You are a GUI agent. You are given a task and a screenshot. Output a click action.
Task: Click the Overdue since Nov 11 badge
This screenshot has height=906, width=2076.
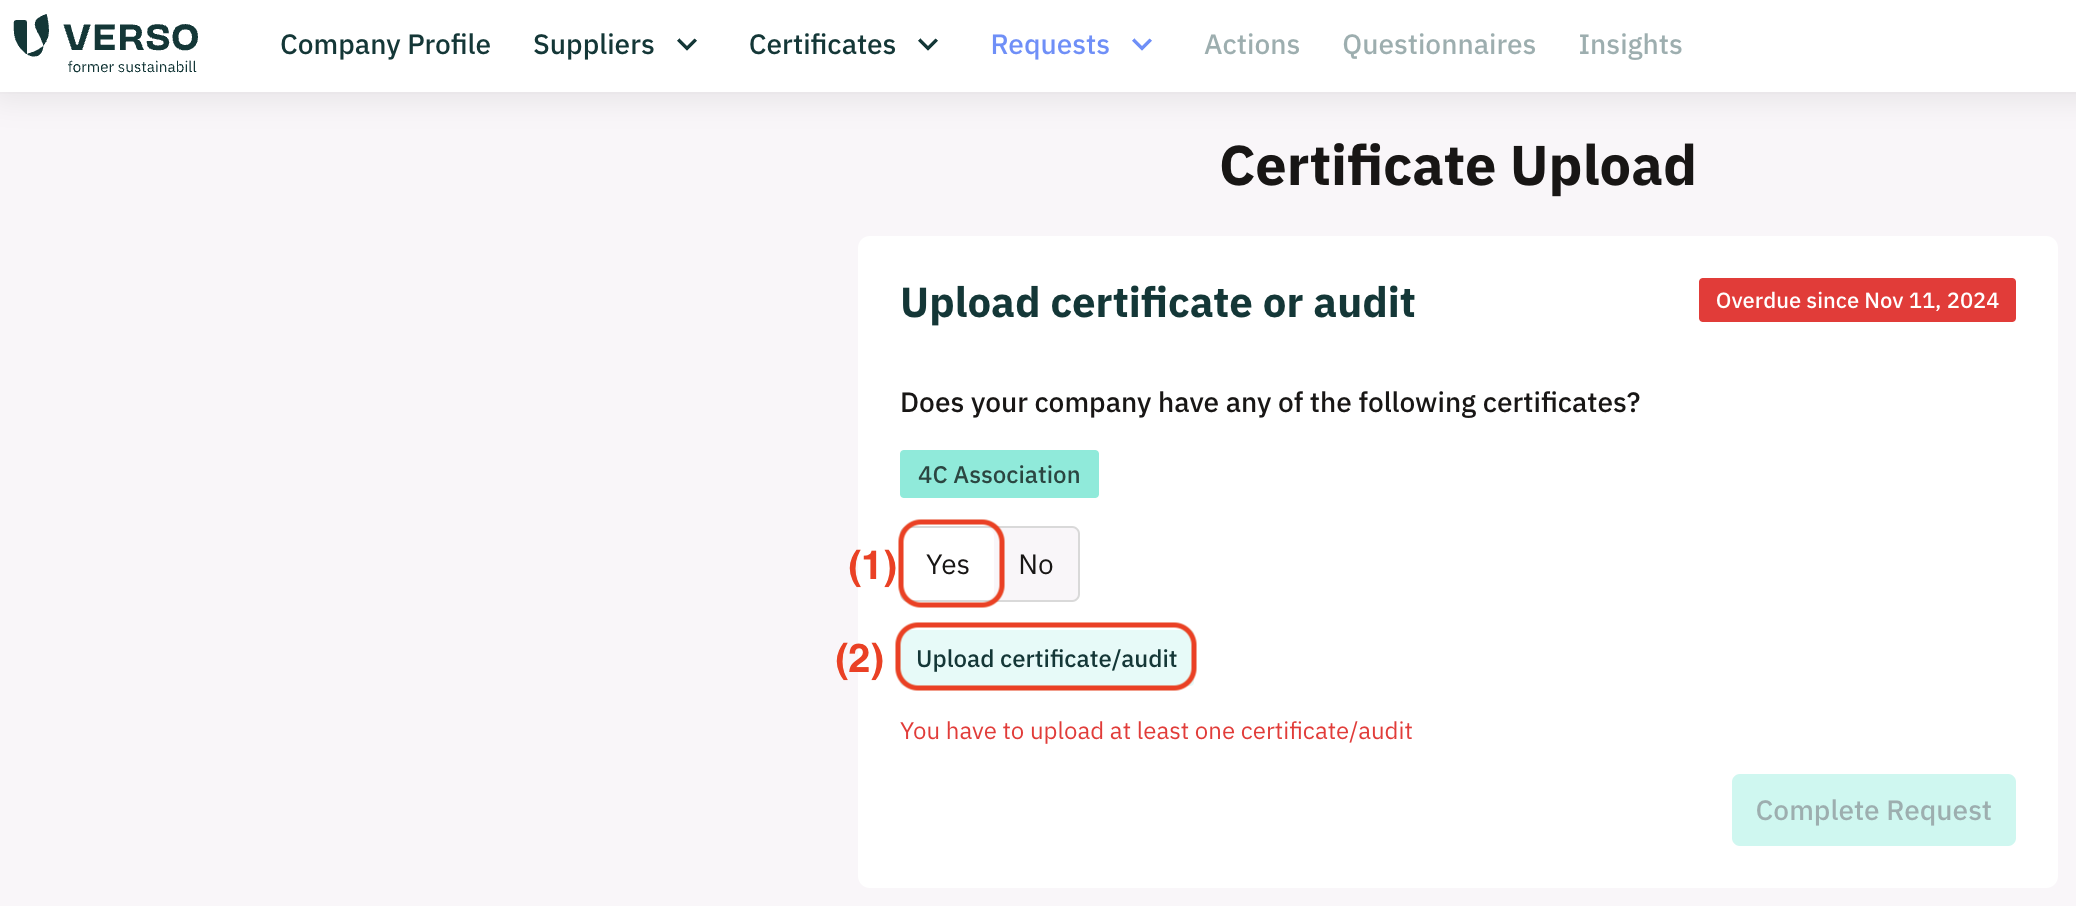[x=1857, y=300]
